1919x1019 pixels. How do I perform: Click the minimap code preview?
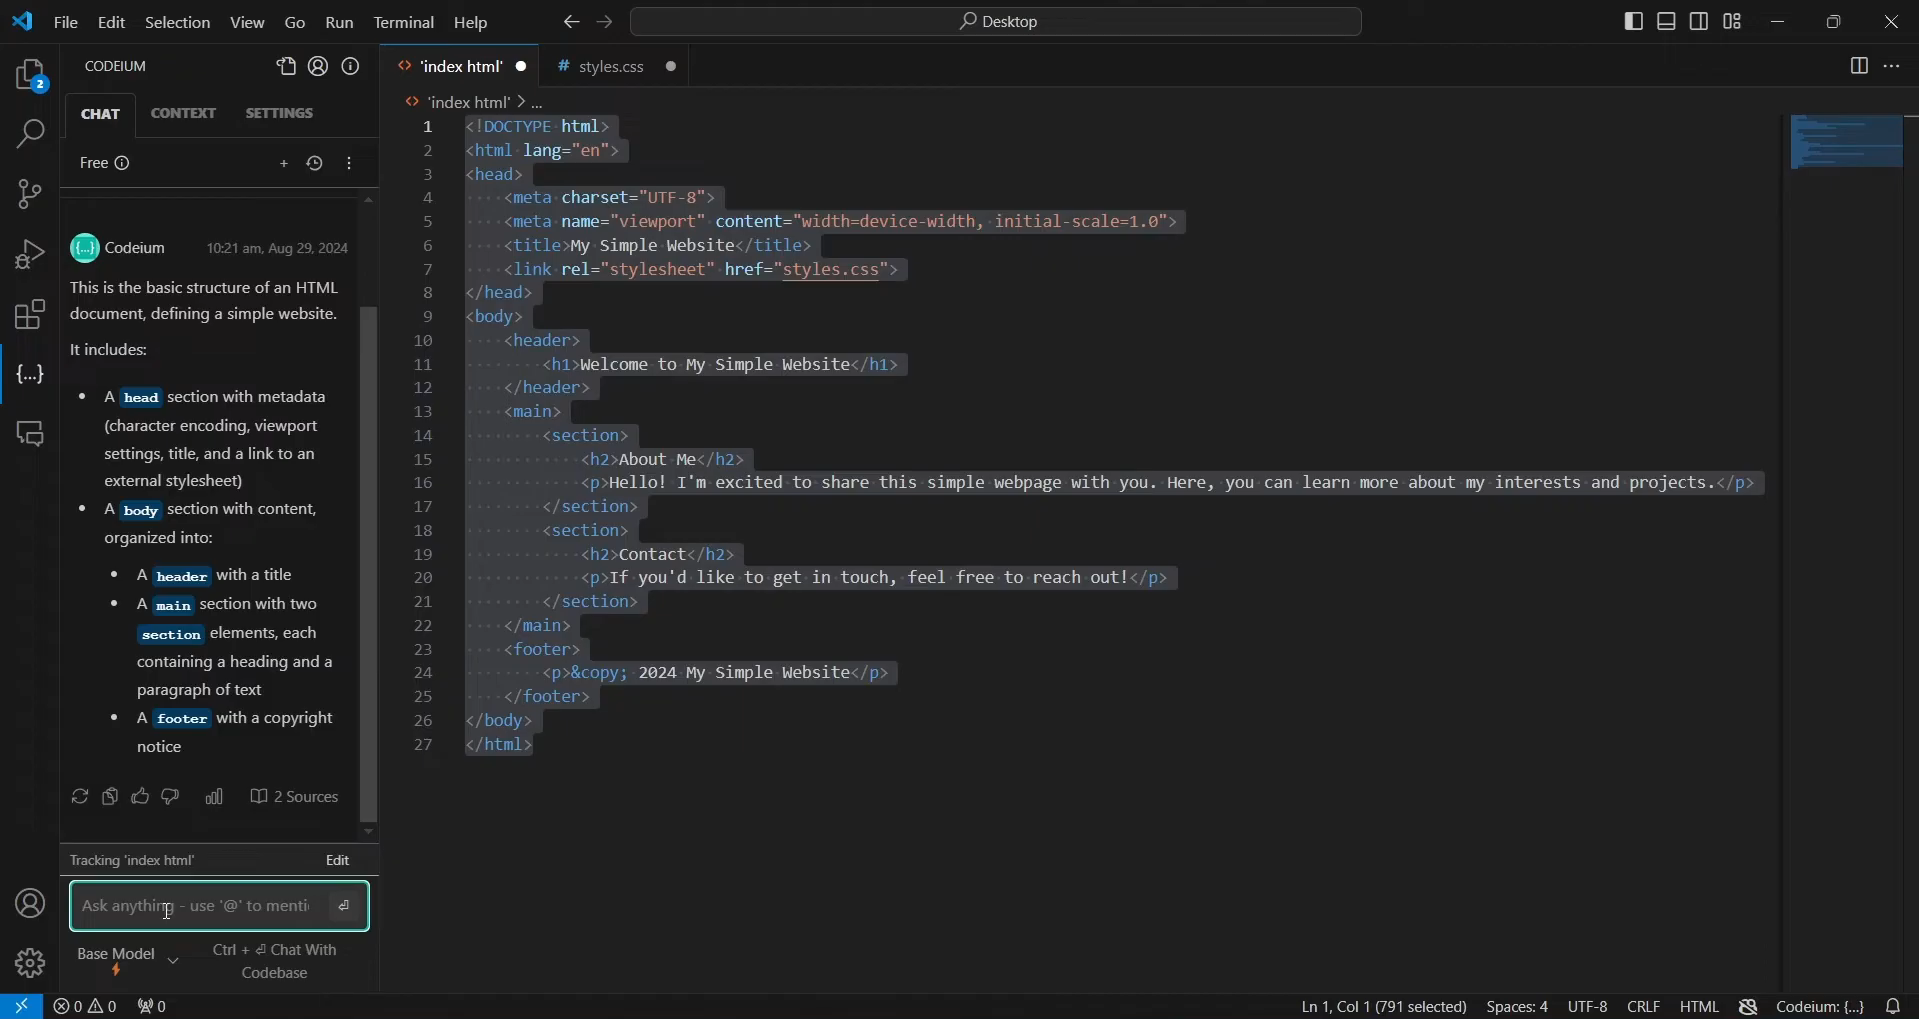(1846, 141)
